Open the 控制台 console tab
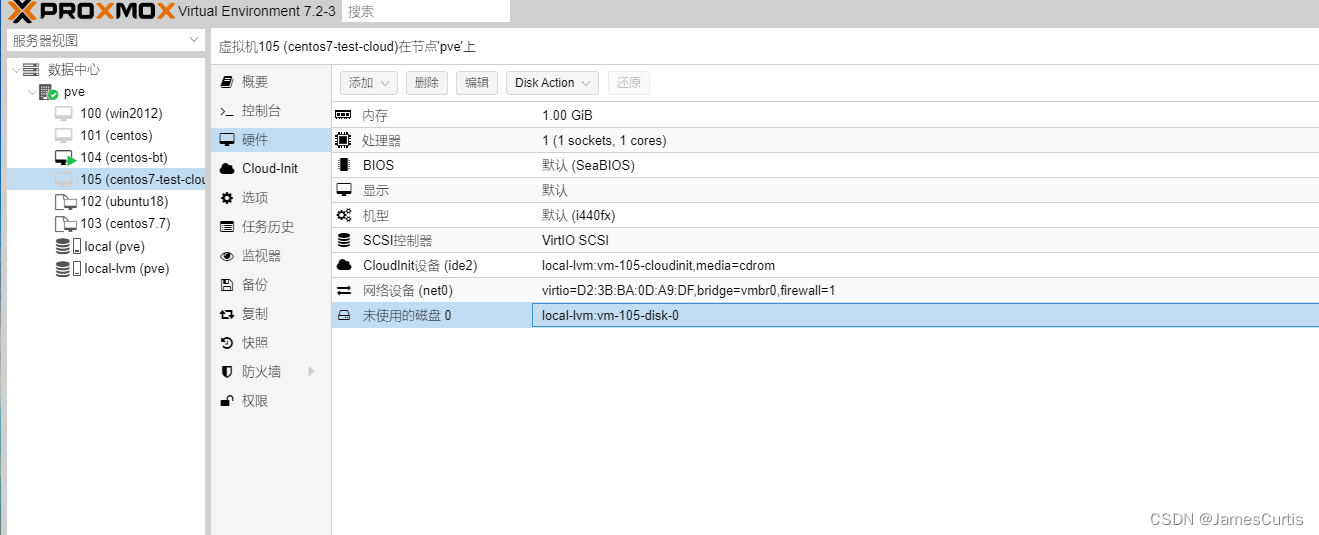The height and width of the screenshot is (535, 1319). (271, 110)
